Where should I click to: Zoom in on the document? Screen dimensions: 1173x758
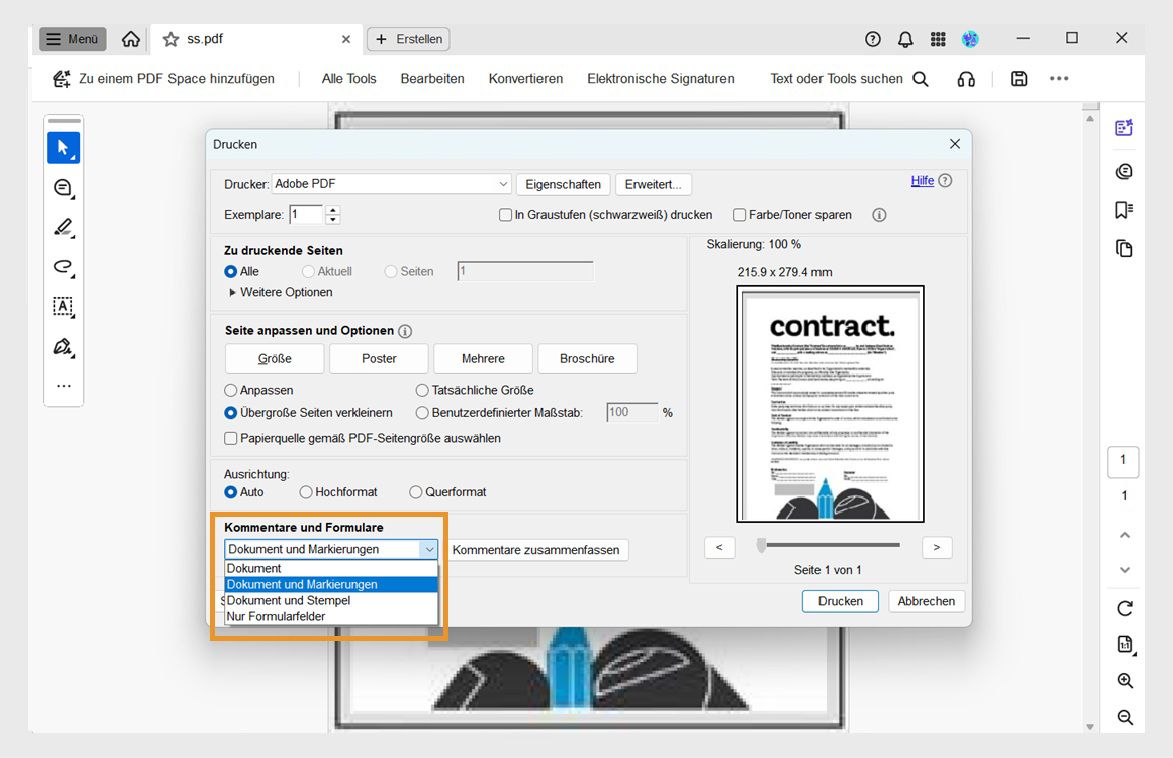pyautogui.click(x=1124, y=681)
